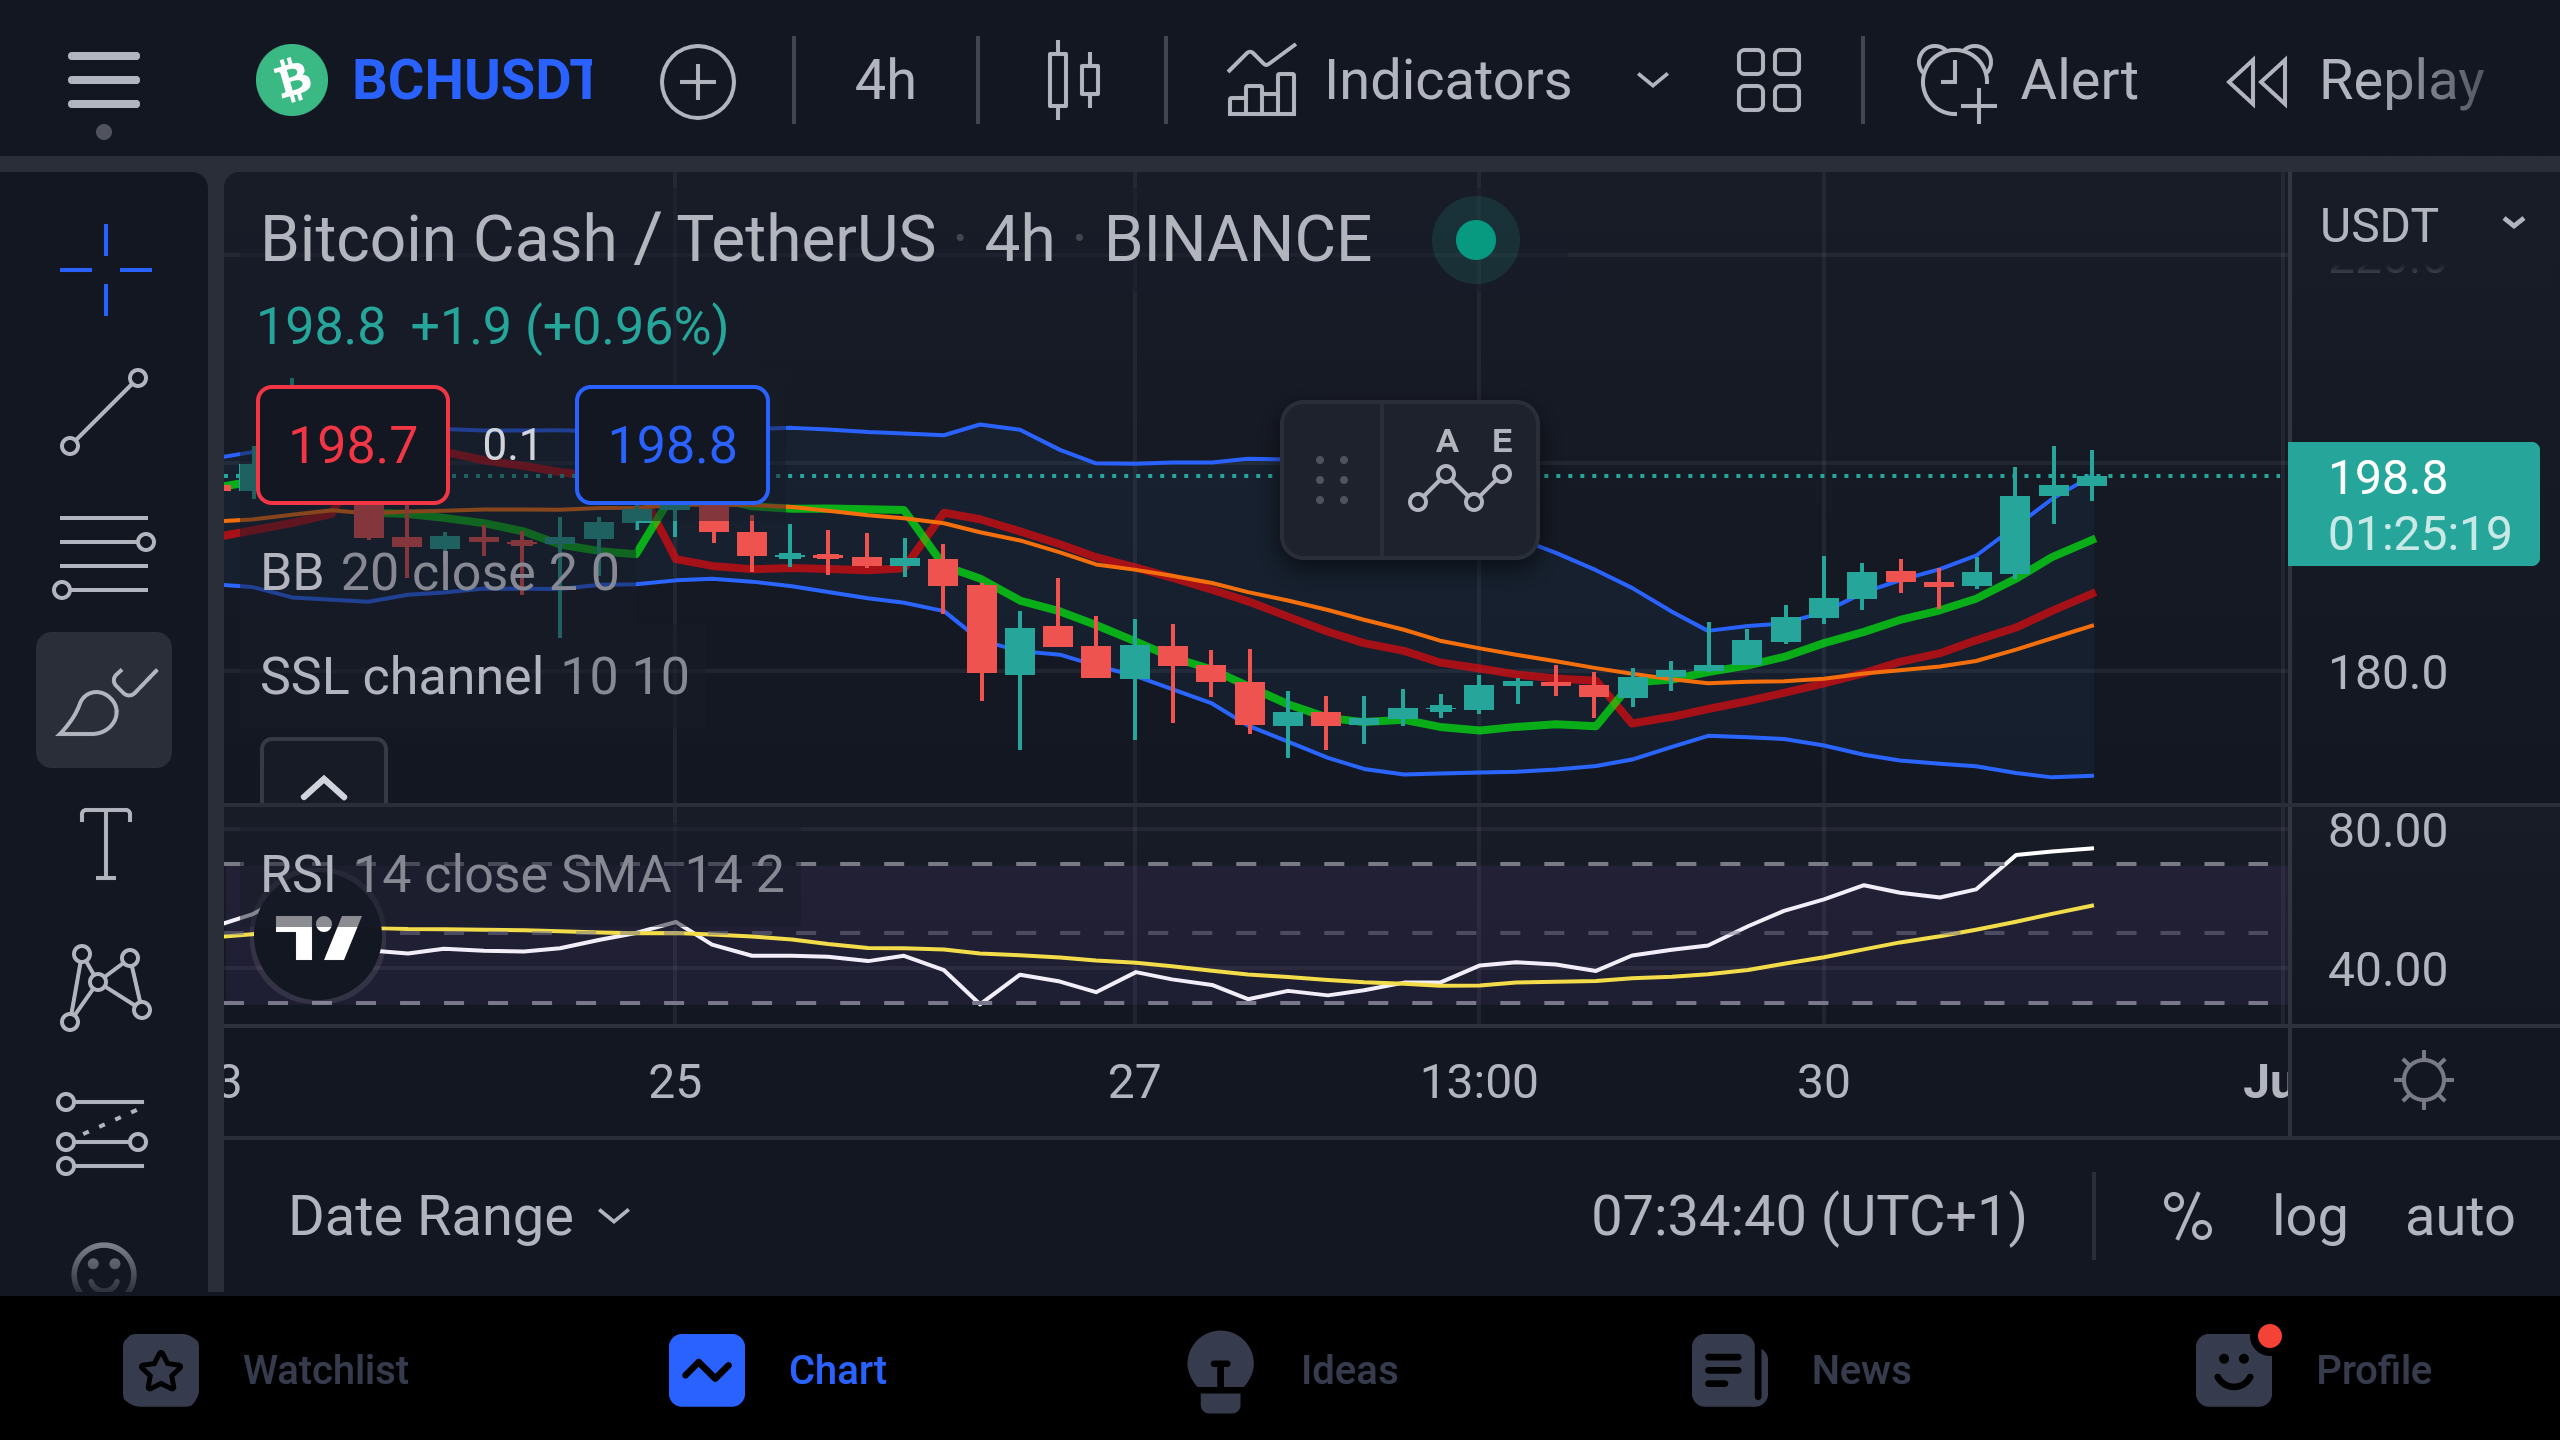Screen dimensions: 2560x1440
Task: Toggle percent scale mode
Action: [2188, 1216]
